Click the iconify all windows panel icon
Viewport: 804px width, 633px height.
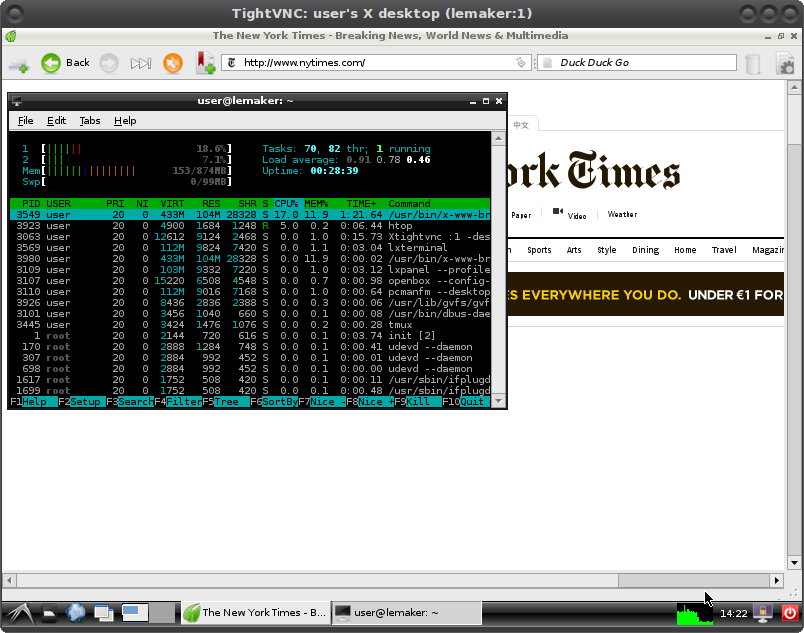click(x=104, y=613)
